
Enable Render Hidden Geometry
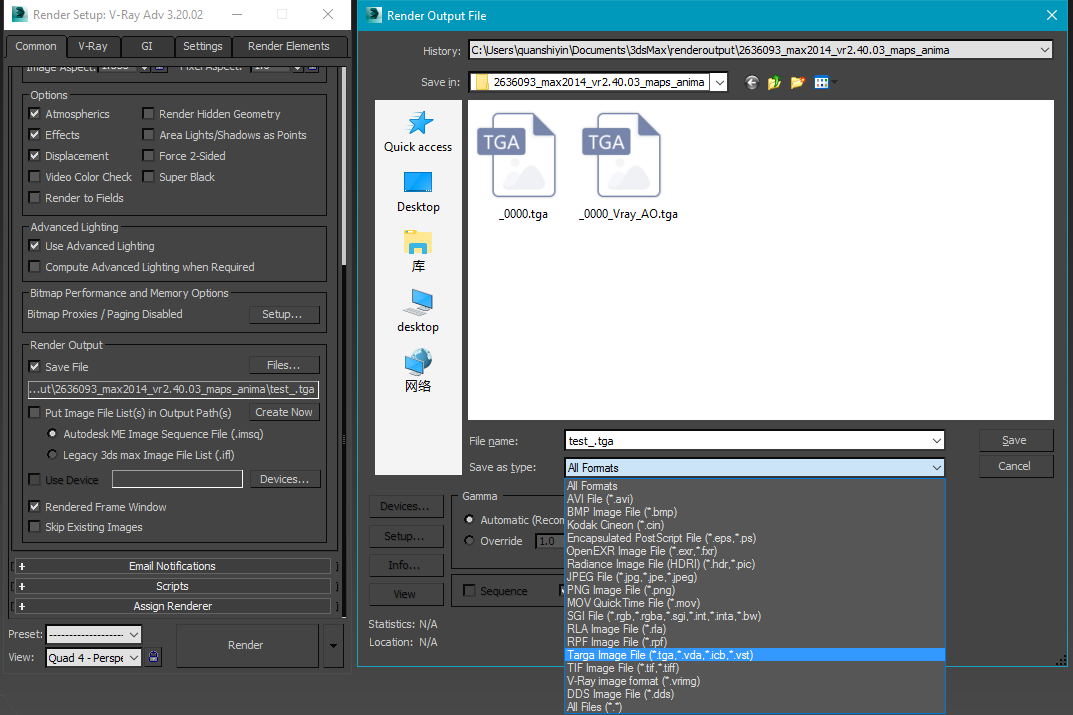148,114
